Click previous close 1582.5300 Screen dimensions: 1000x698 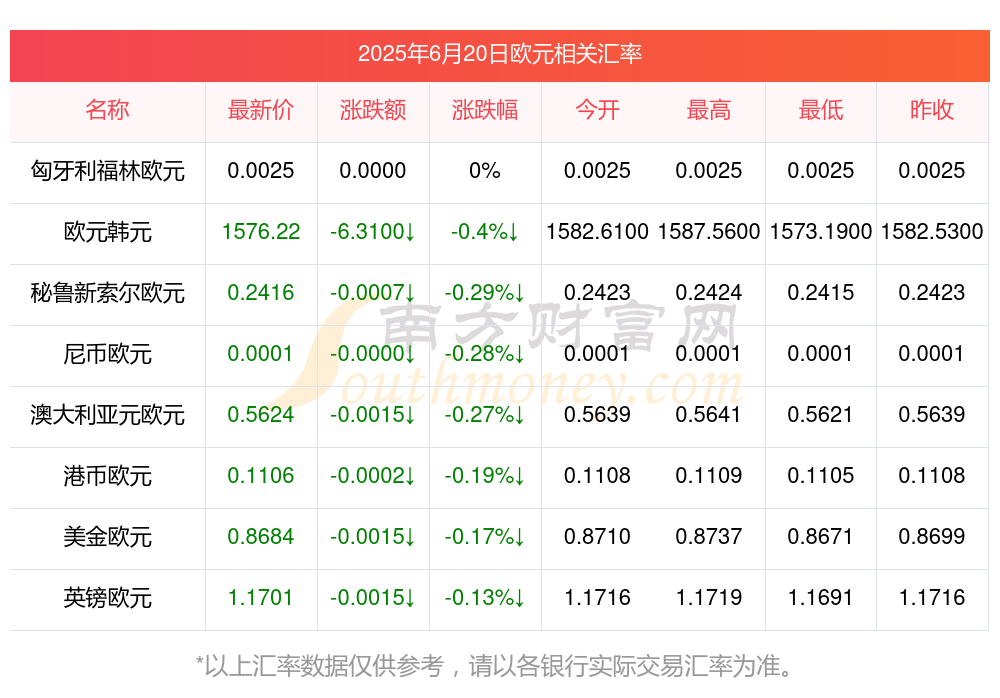coord(932,232)
